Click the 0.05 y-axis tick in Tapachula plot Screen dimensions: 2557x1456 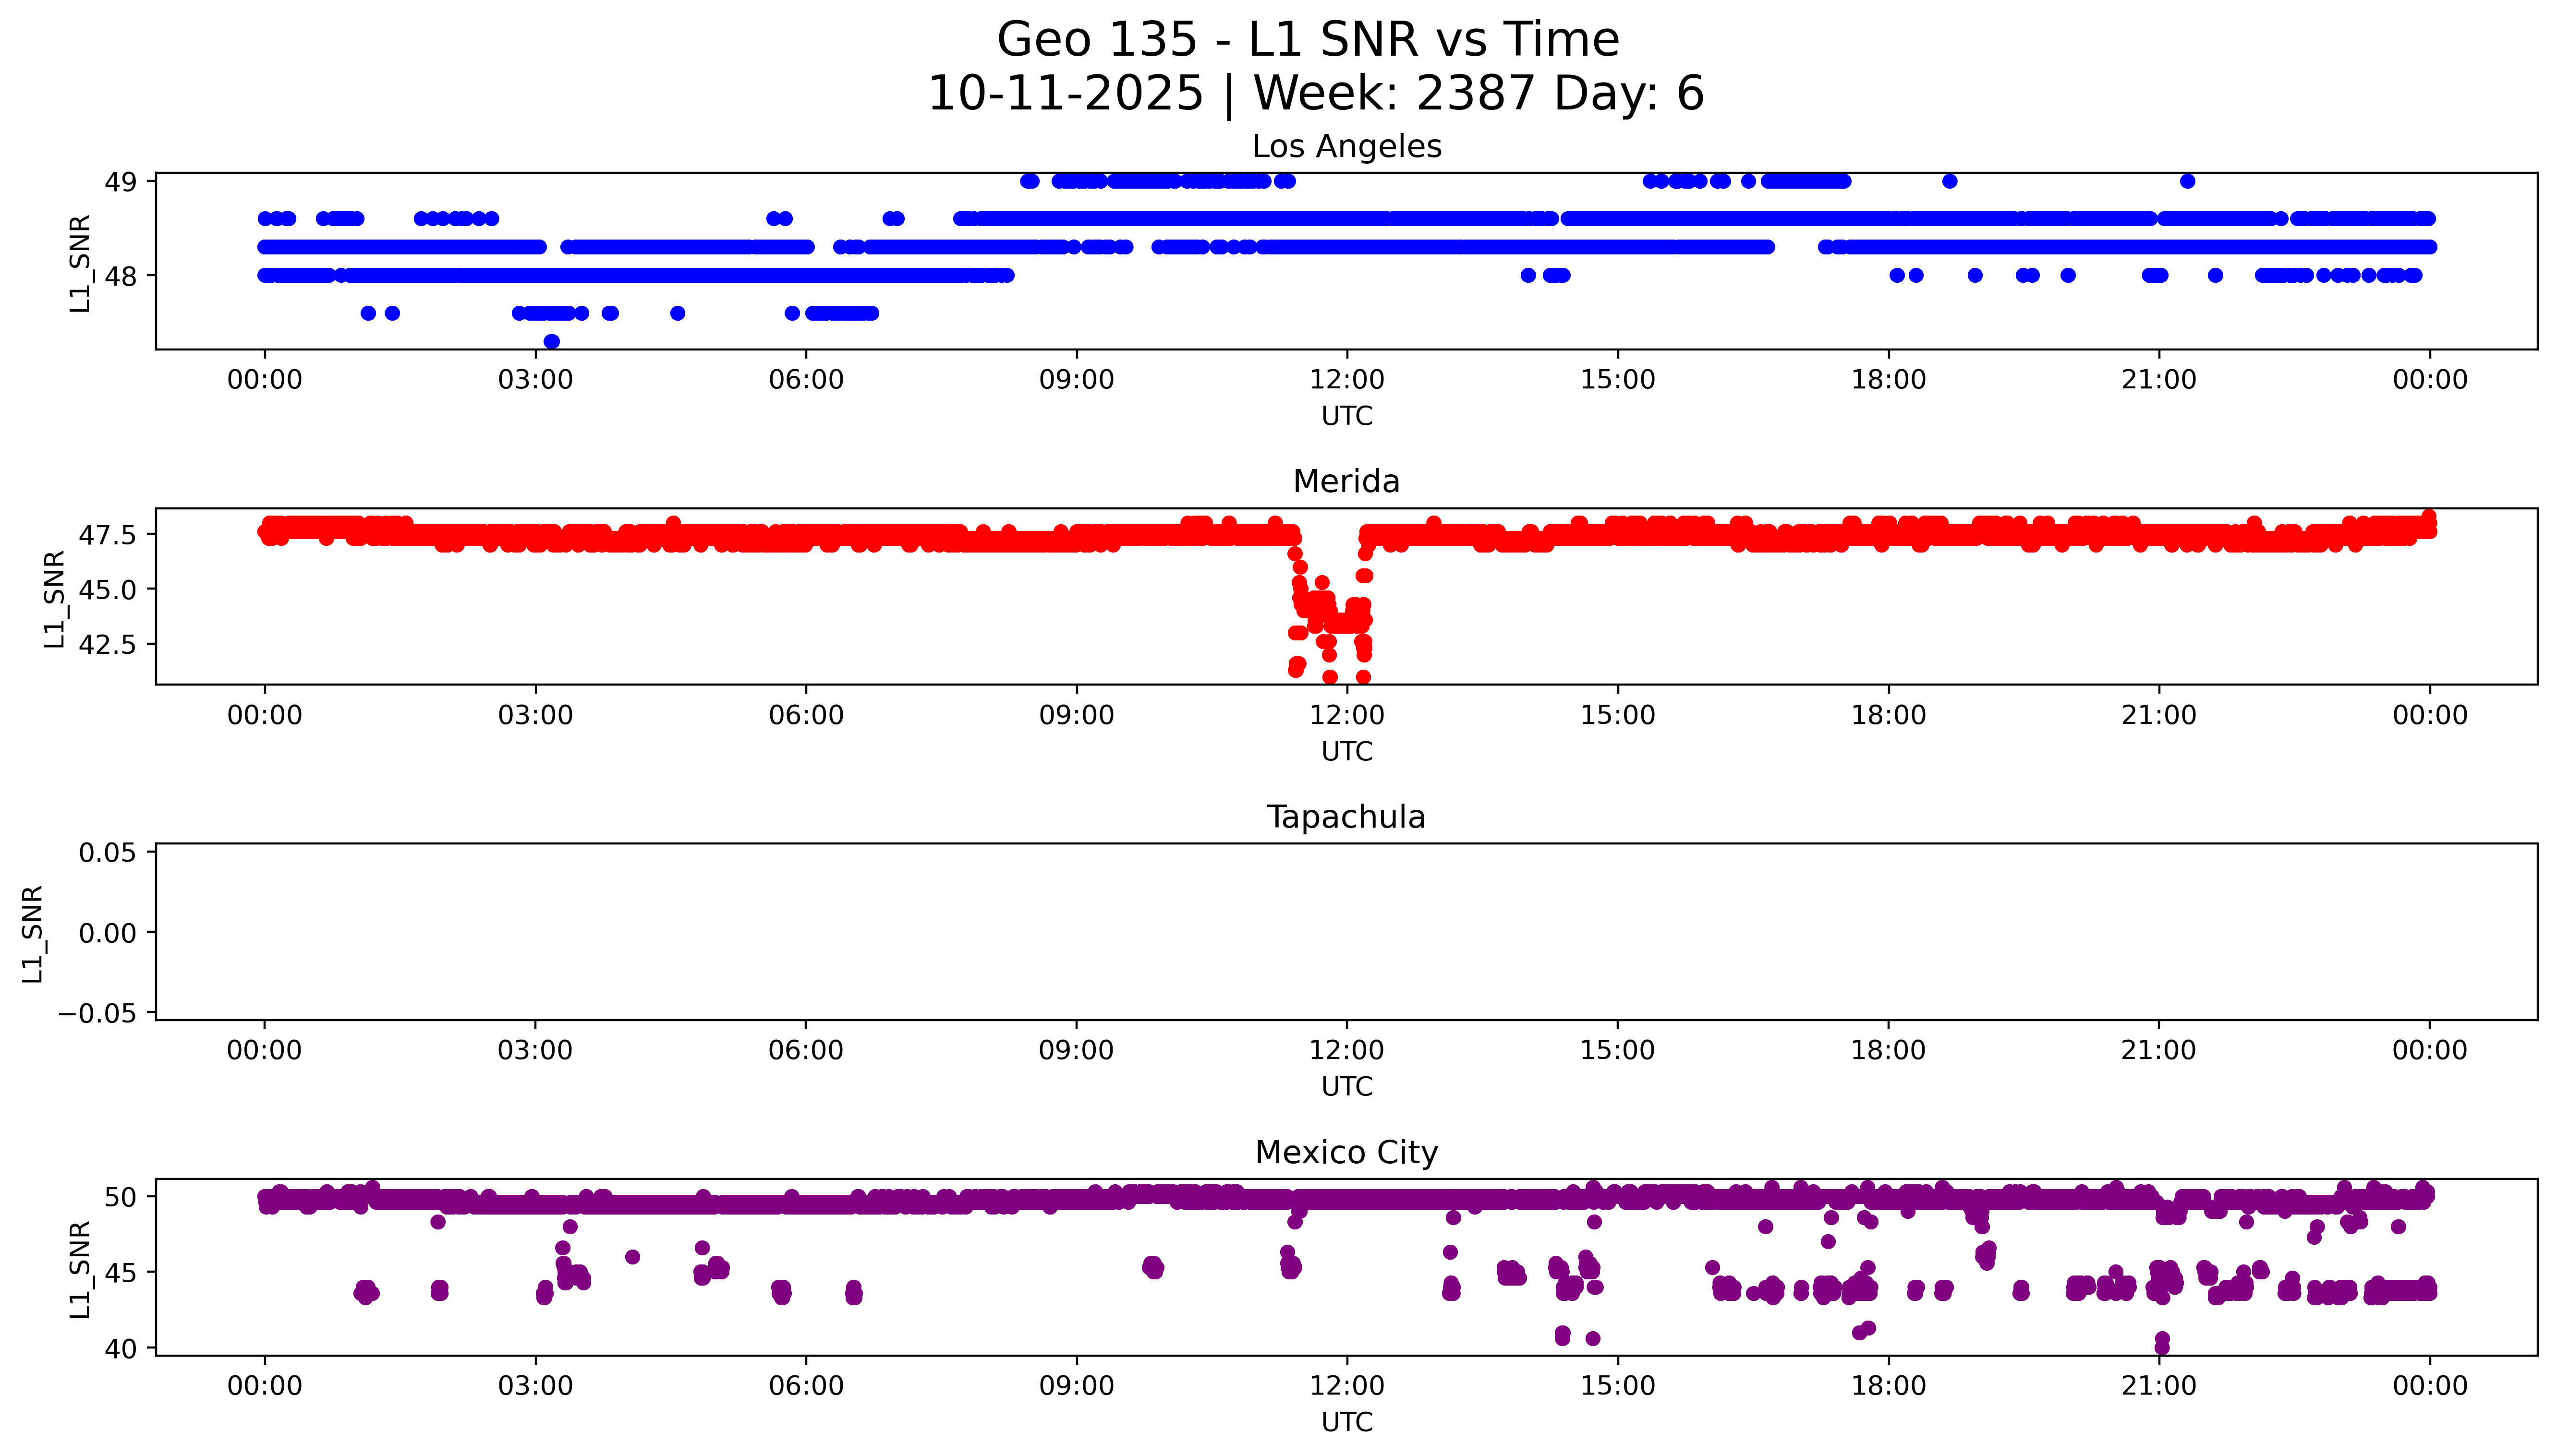[x=108, y=853]
